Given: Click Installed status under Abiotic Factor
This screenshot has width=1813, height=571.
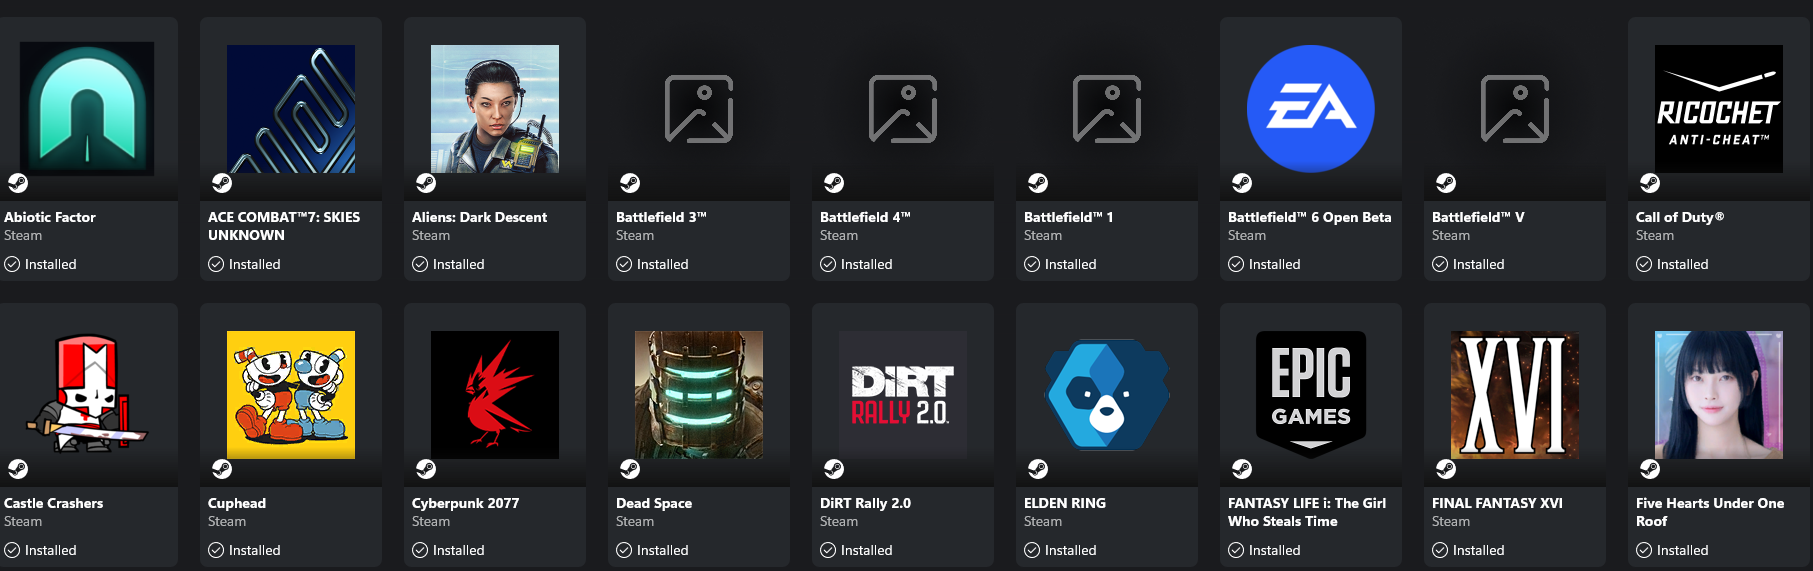Looking at the screenshot, I should coord(41,264).
